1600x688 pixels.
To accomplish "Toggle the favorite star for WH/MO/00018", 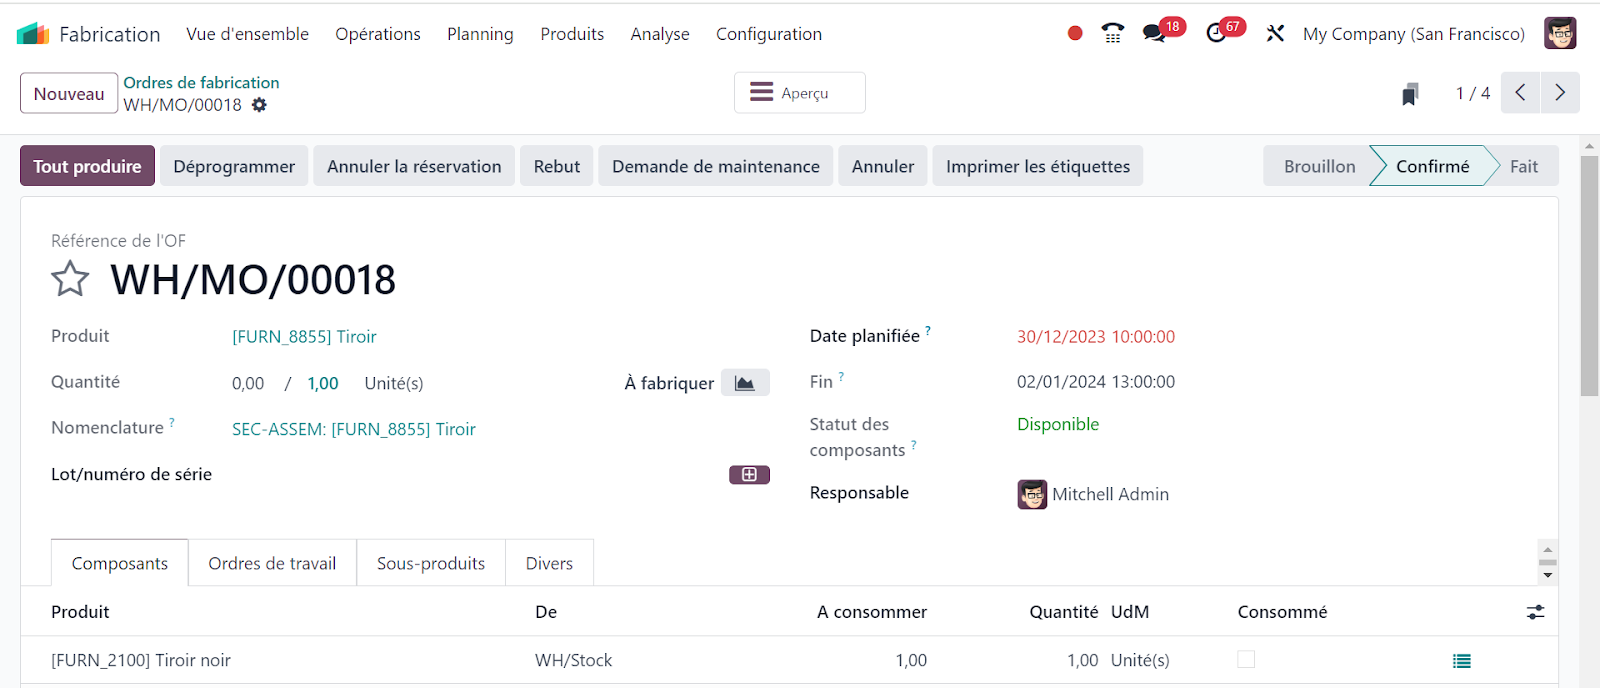I will pos(70,279).
